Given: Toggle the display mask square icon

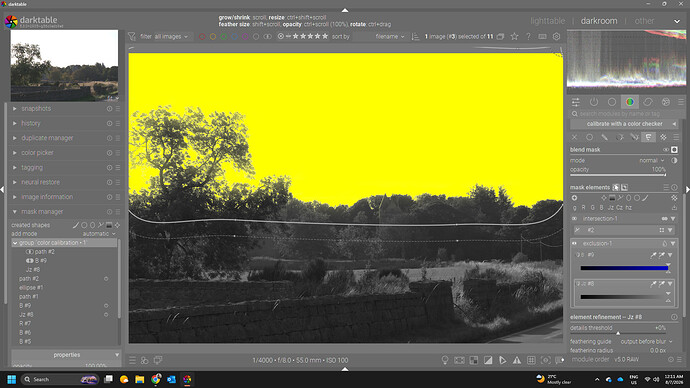Looking at the screenshot, I should 674,150.
